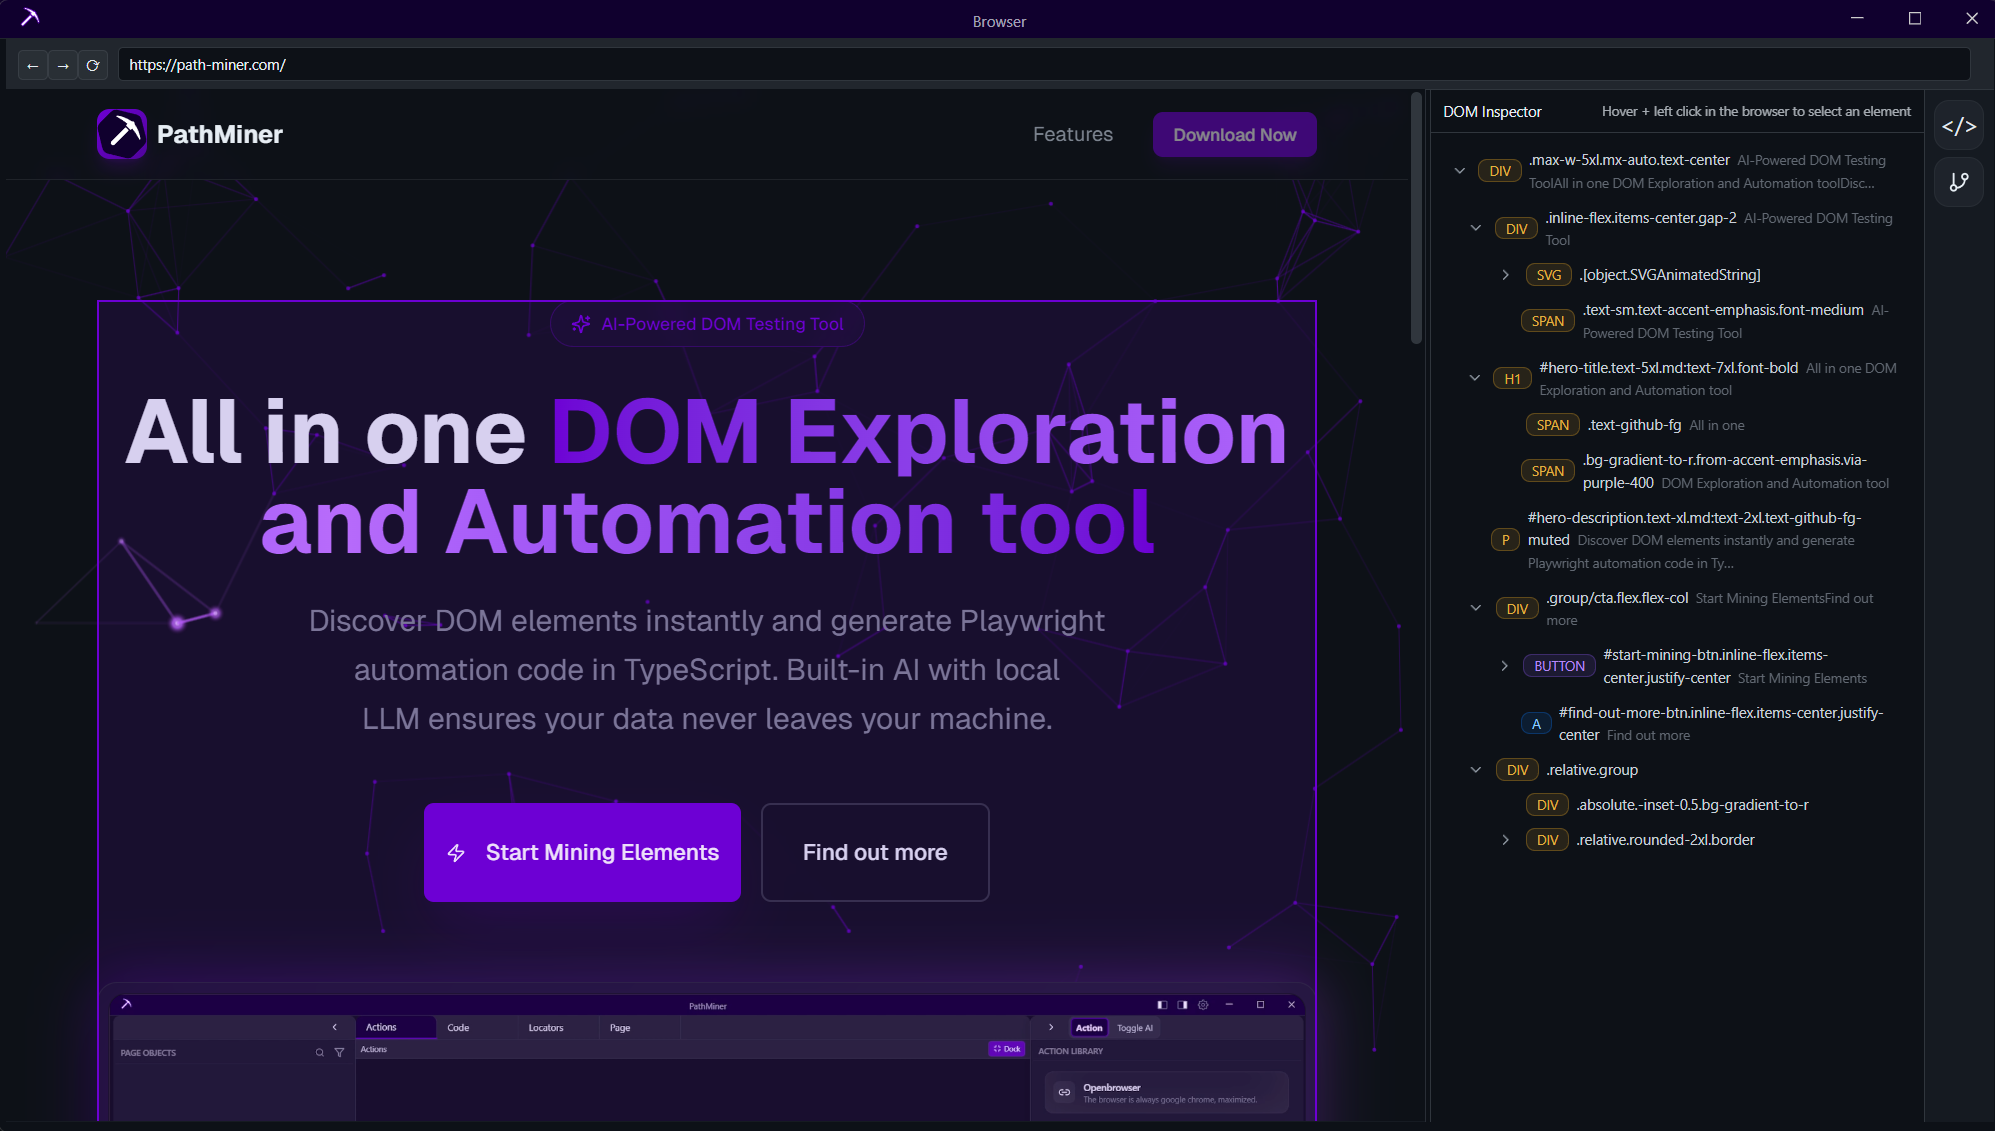Expand the SVG node in DOM Inspector

[x=1505, y=274]
